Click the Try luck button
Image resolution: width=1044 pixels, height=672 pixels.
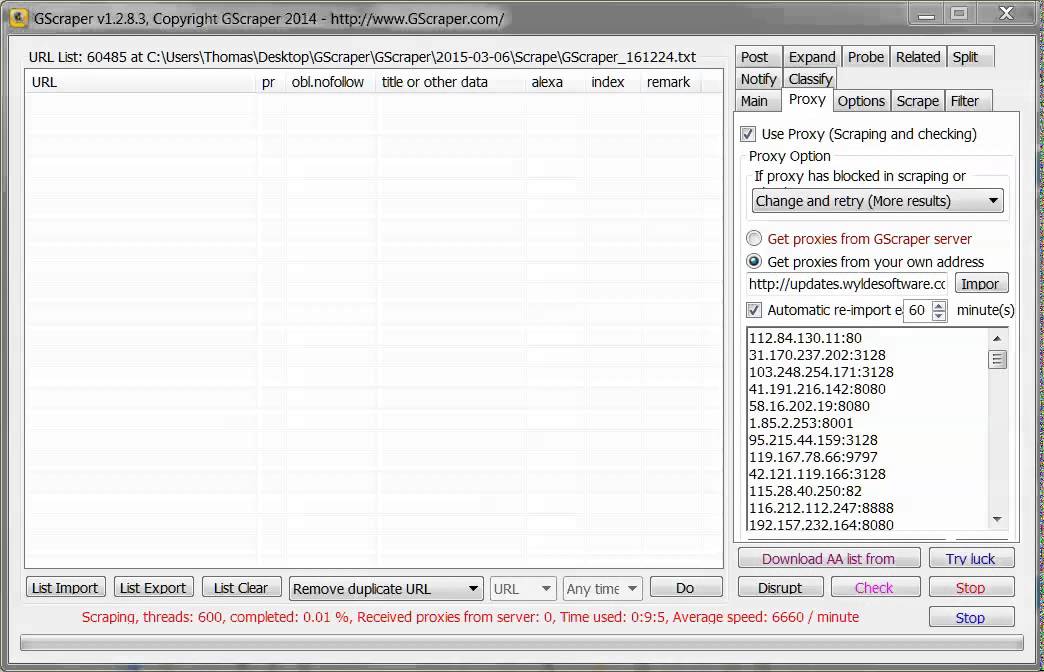[971, 558]
